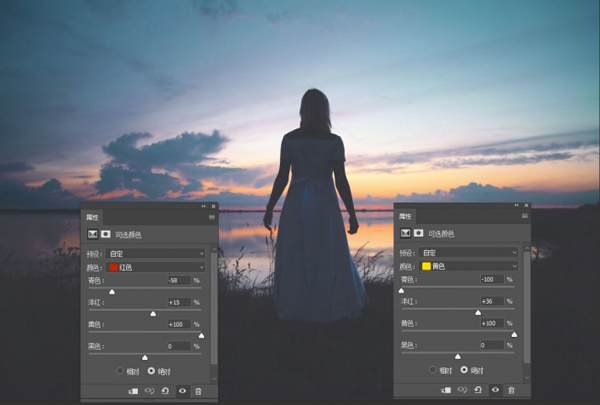Click the 洋红 slider handle in red panel
The width and height of the screenshot is (600, 405).
(153, 314)
